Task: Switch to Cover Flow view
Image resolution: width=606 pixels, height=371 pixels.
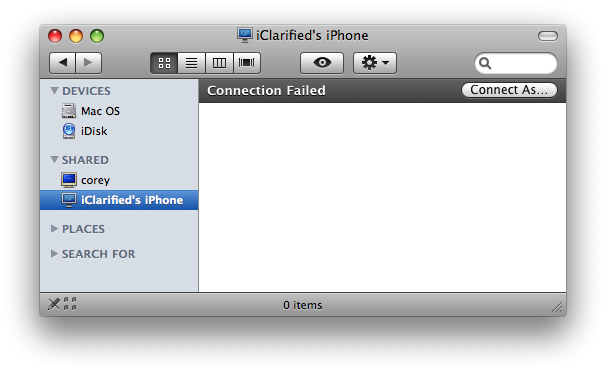Action: [x=247, y=63]
